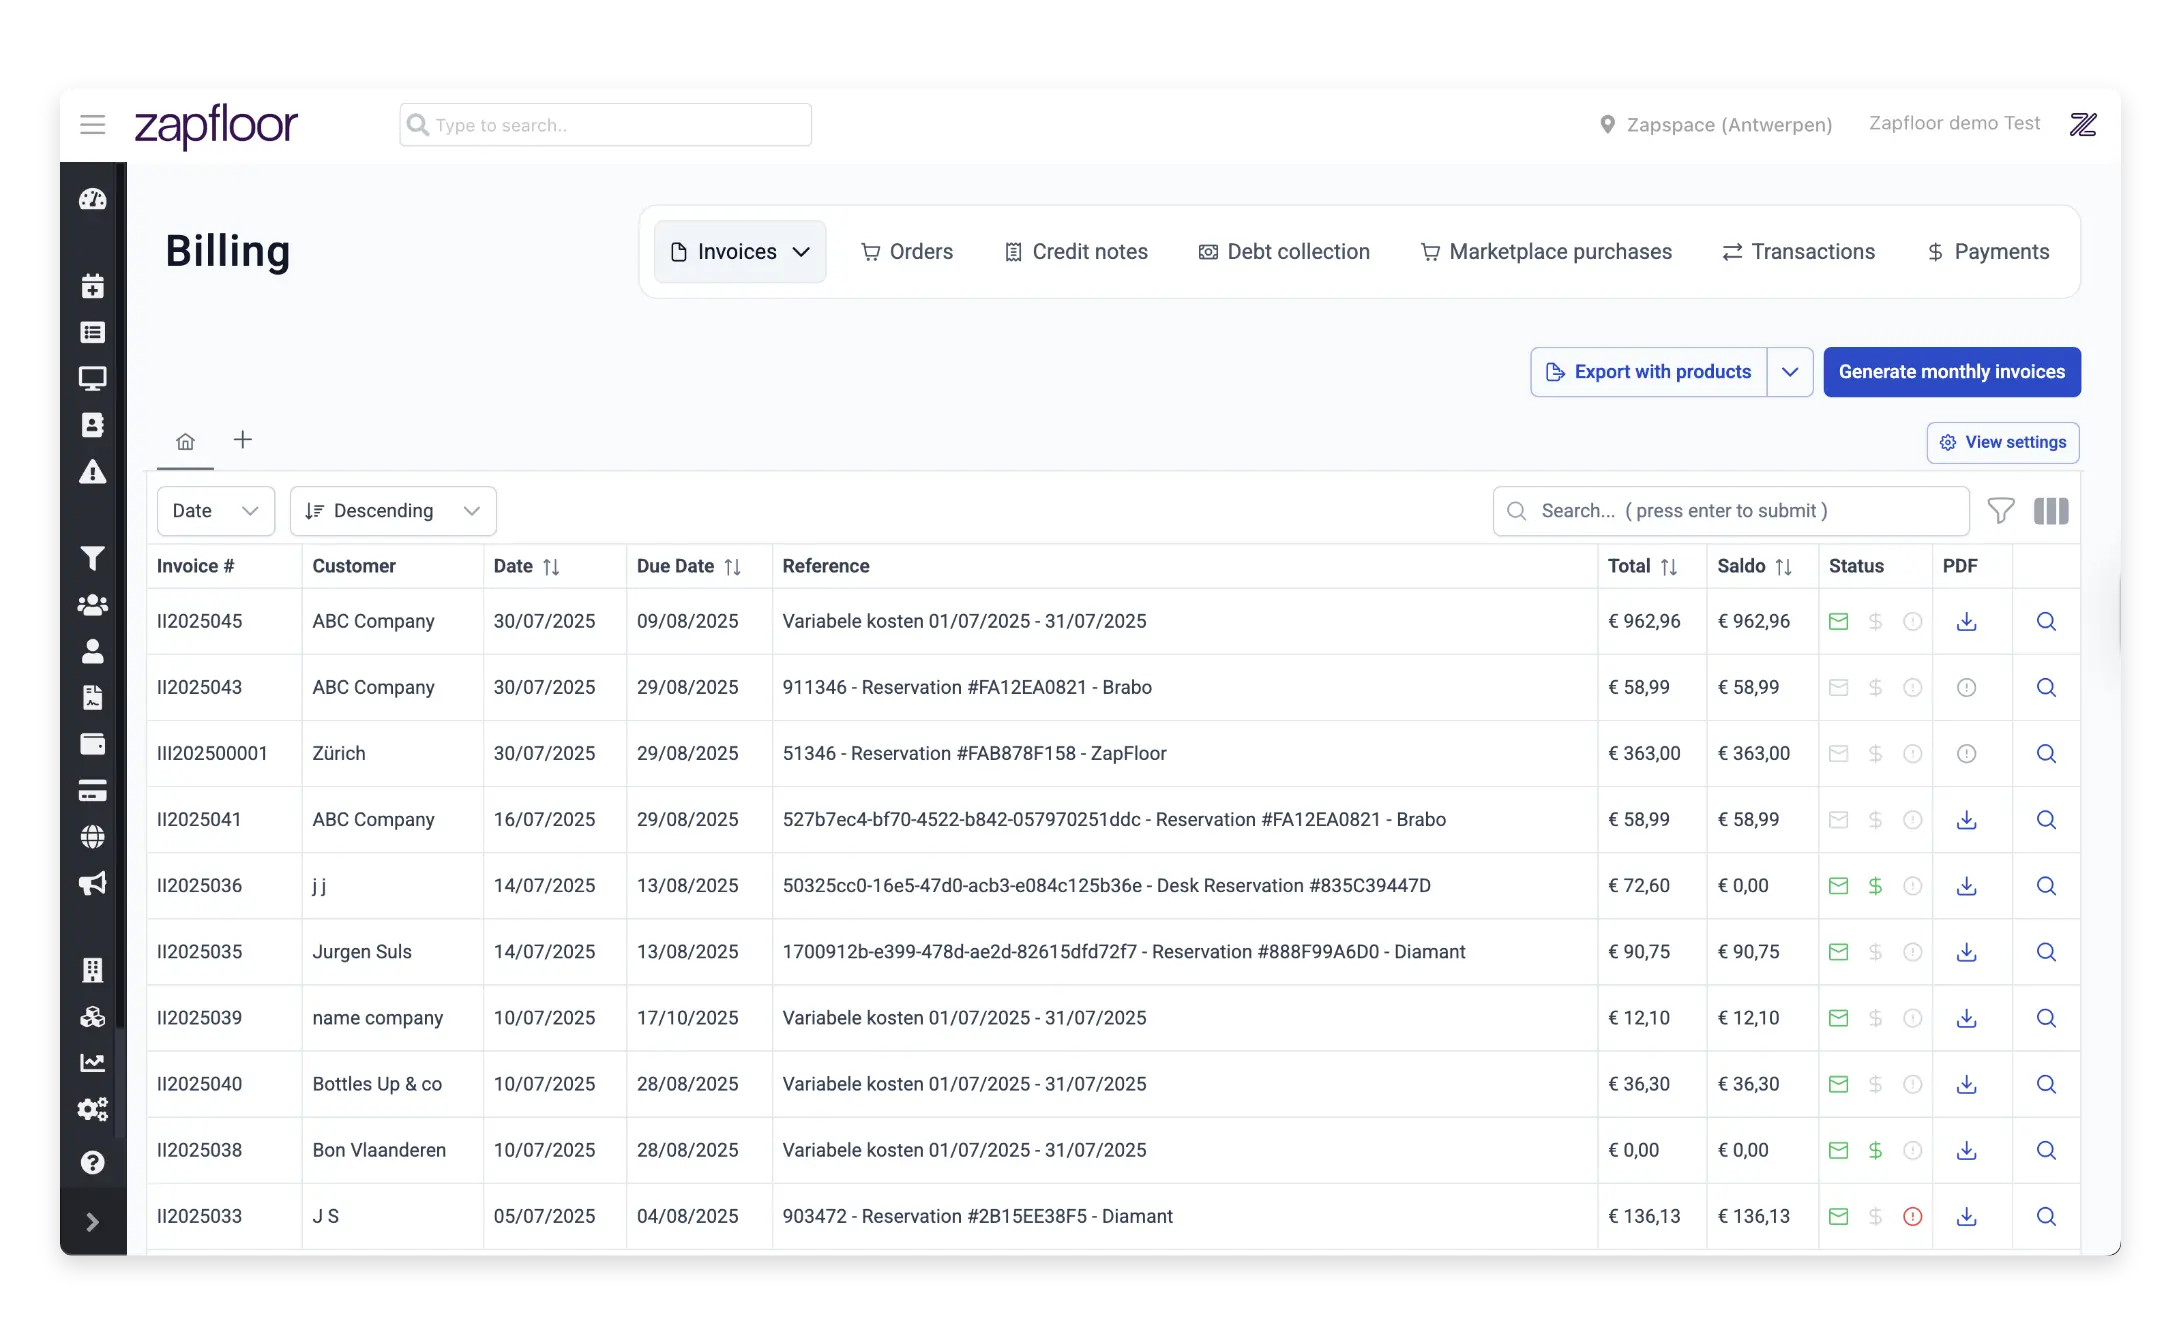The width and height of the screenshot is (2181, 1343).
Task: Sort table by Due Date column arrows
Action: pyautogui.click(x=733, y=567)
